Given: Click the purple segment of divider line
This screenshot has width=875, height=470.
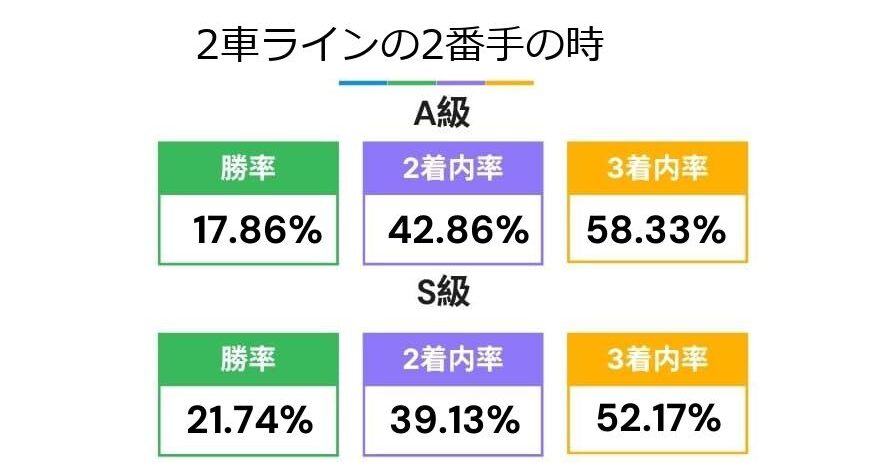Looking at the screenshot, I should [460, 83].
